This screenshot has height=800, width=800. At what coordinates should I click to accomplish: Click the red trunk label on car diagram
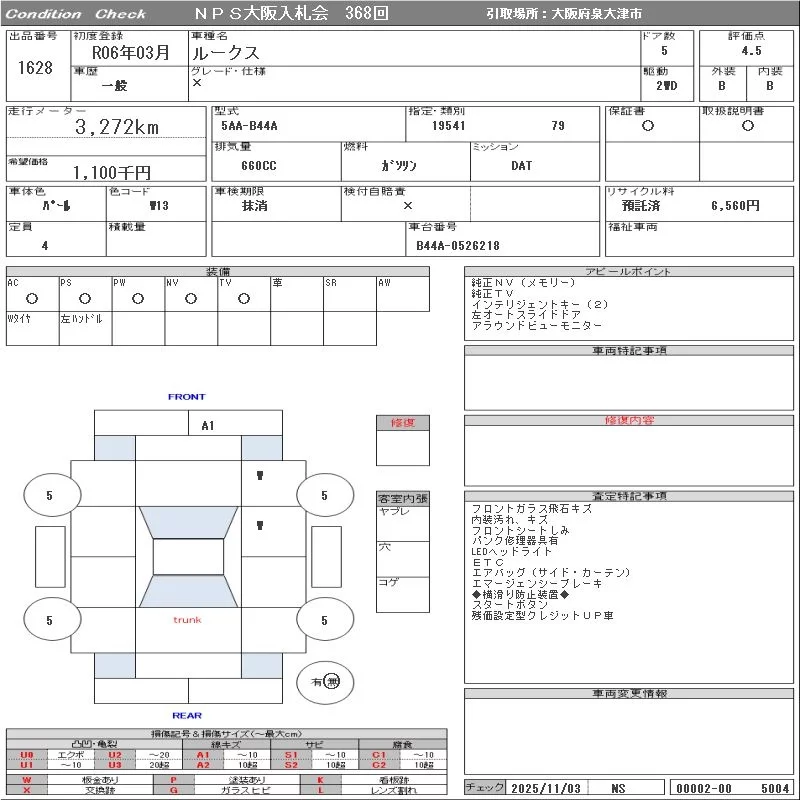click(x=187, y=620)
